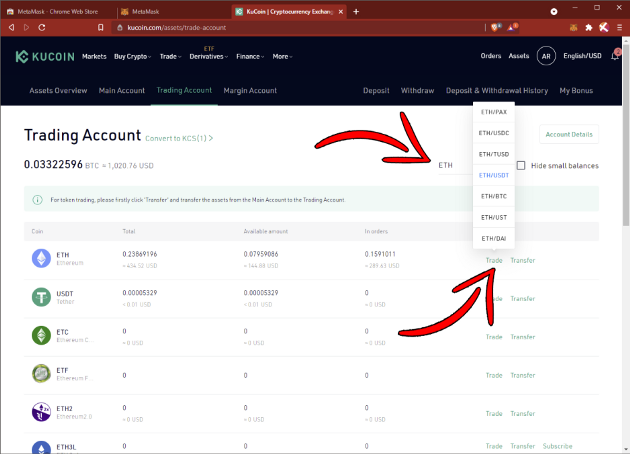630x454 pixels.
Task: Go to Deposit page
Action: (376, 91)
